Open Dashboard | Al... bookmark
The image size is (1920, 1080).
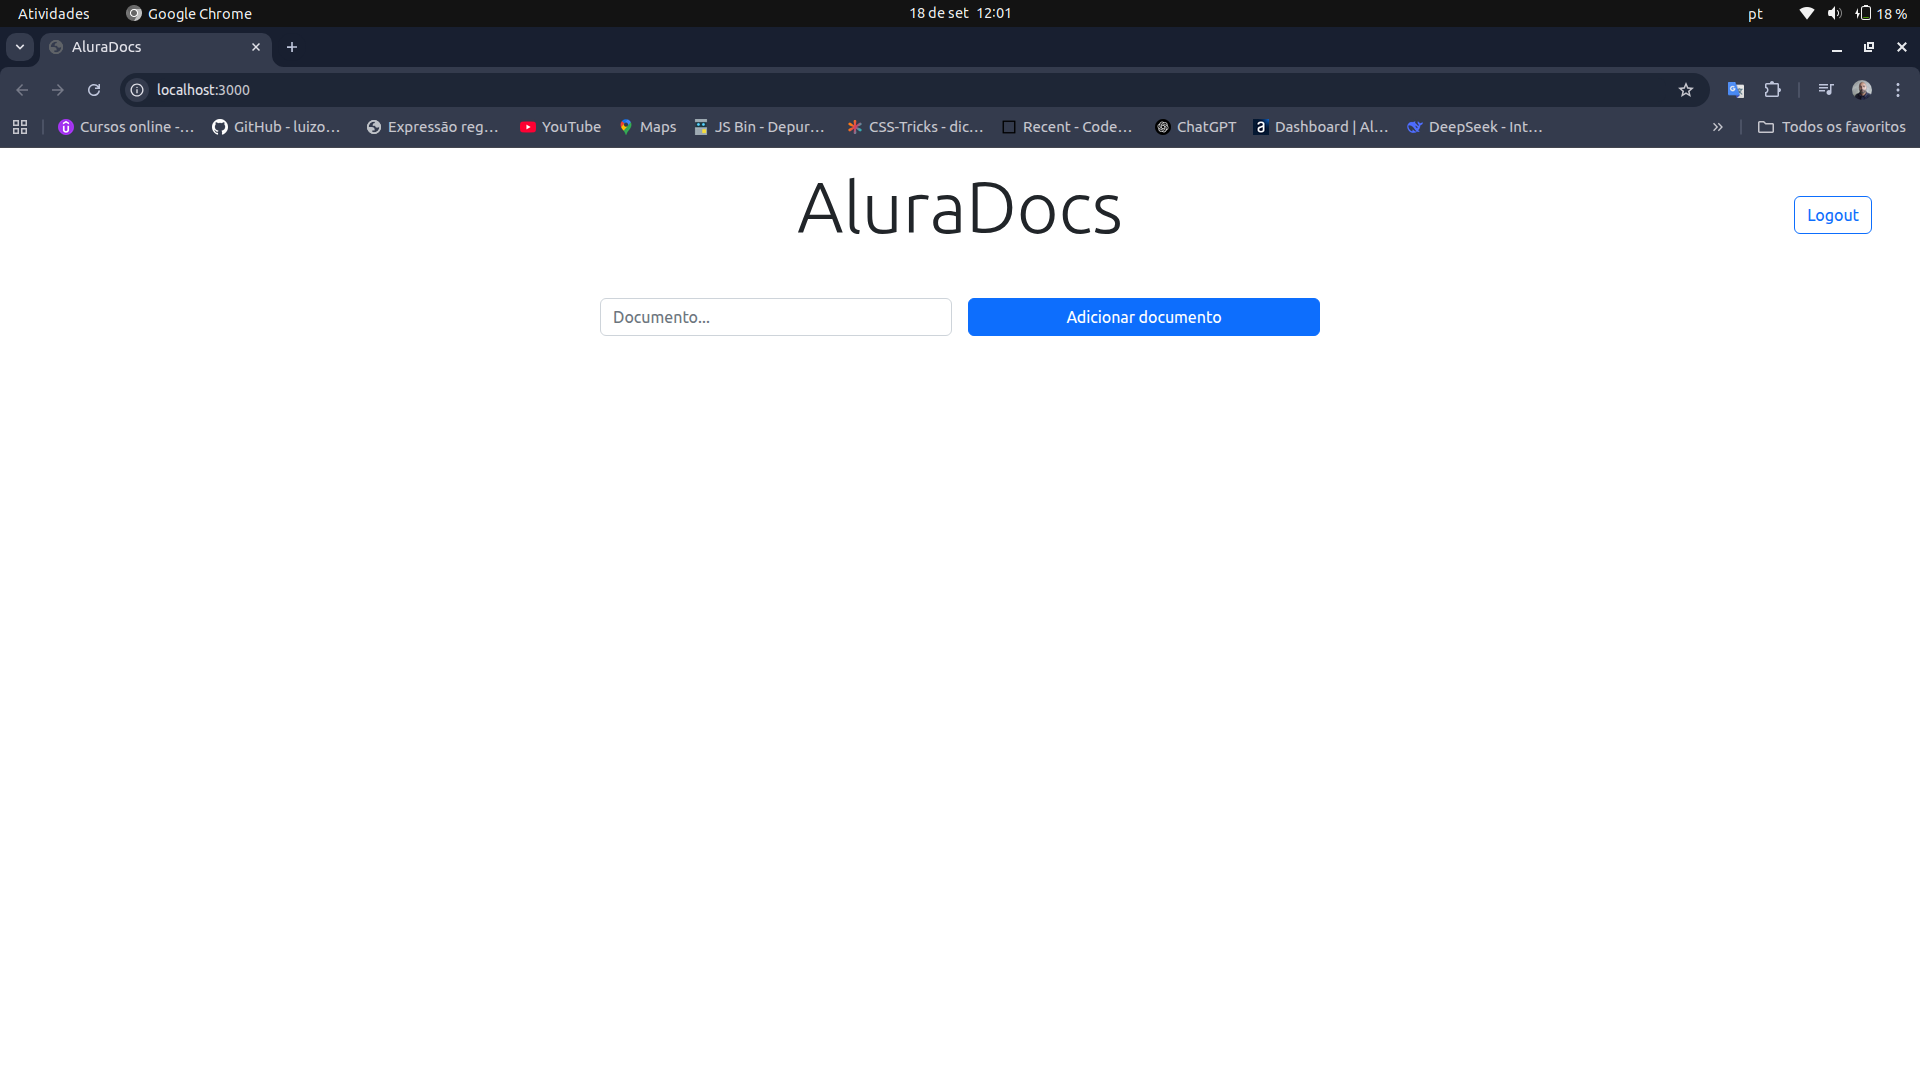point(1320,127)
